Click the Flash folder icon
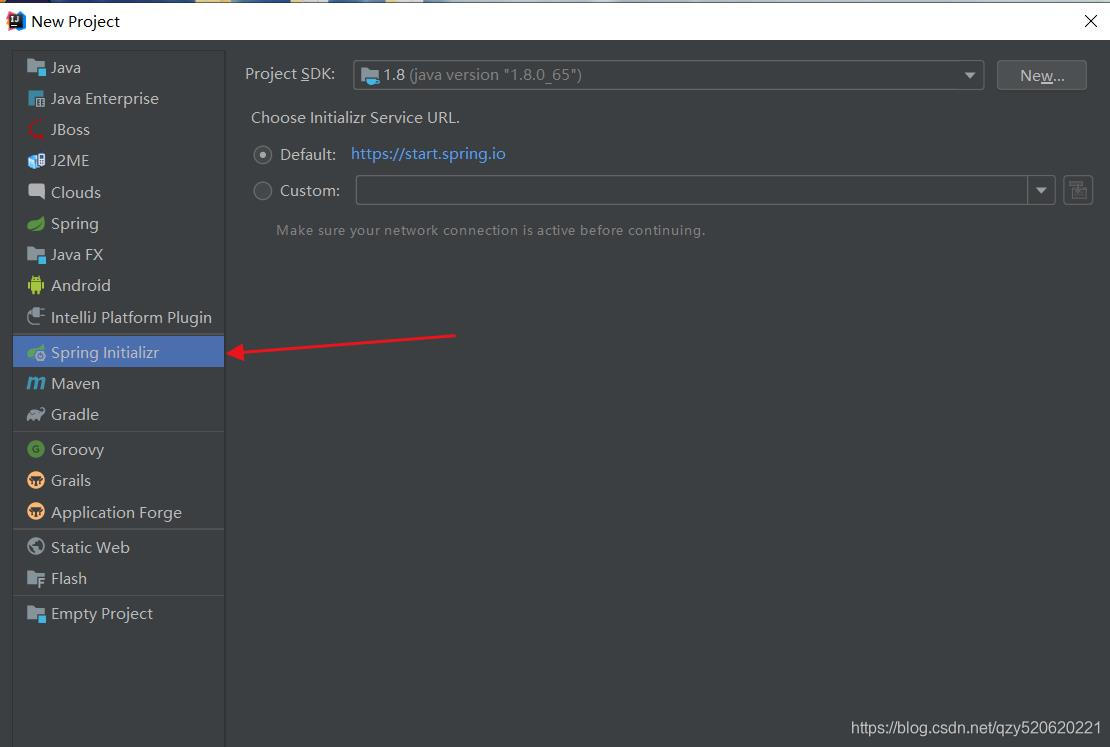This screenshot has height=747, width=1110. click(36, 578)
